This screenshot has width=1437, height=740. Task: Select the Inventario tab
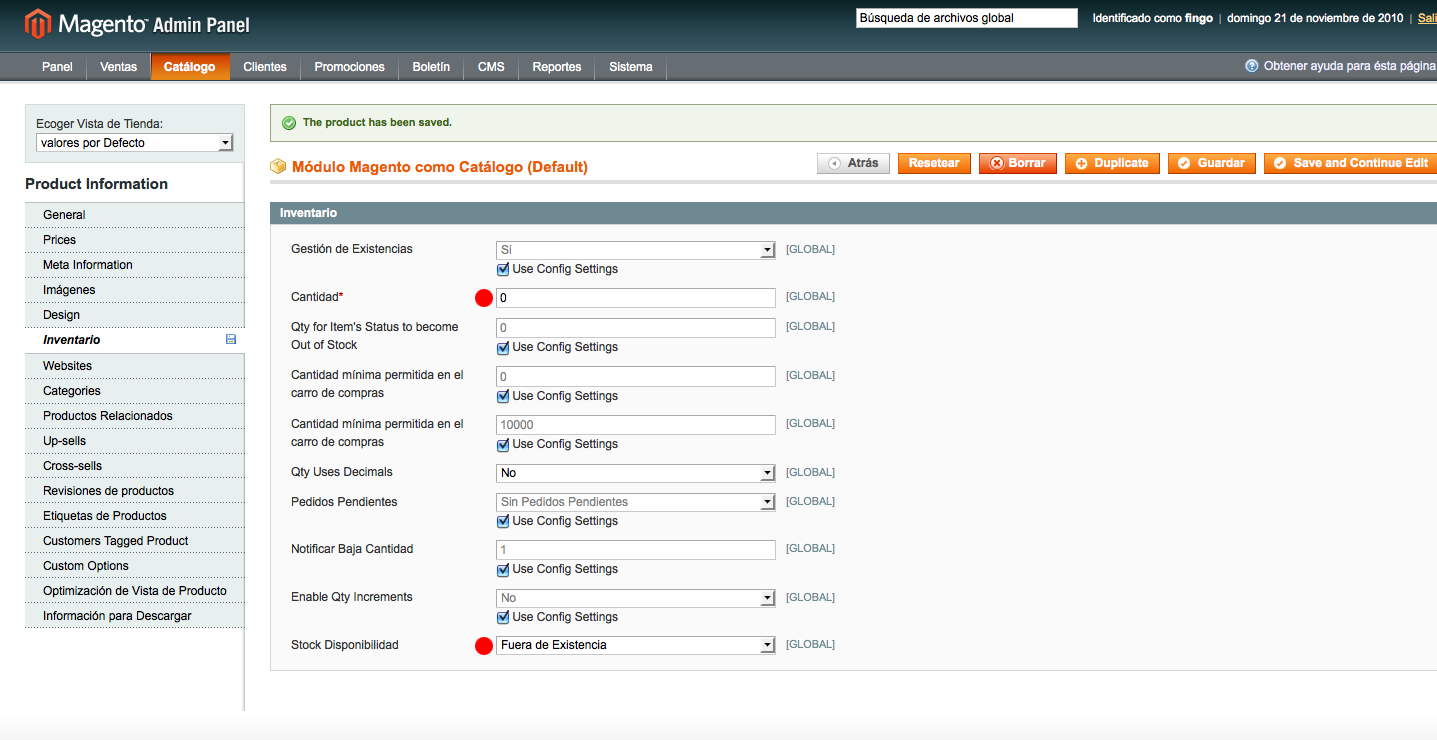134,340
